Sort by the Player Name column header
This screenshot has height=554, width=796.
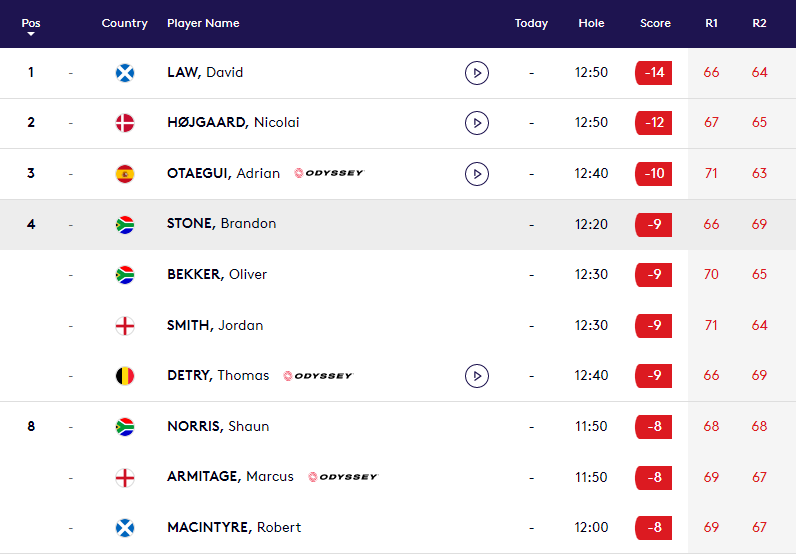[x=203, y=23]
